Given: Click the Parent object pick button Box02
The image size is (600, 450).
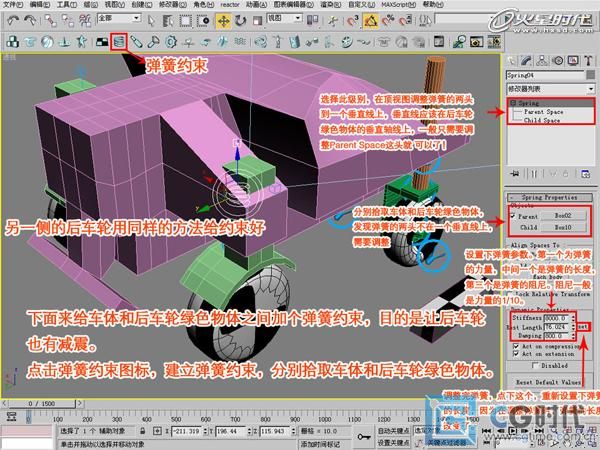Looking at the screenshot, I should [x=562, y=216].
